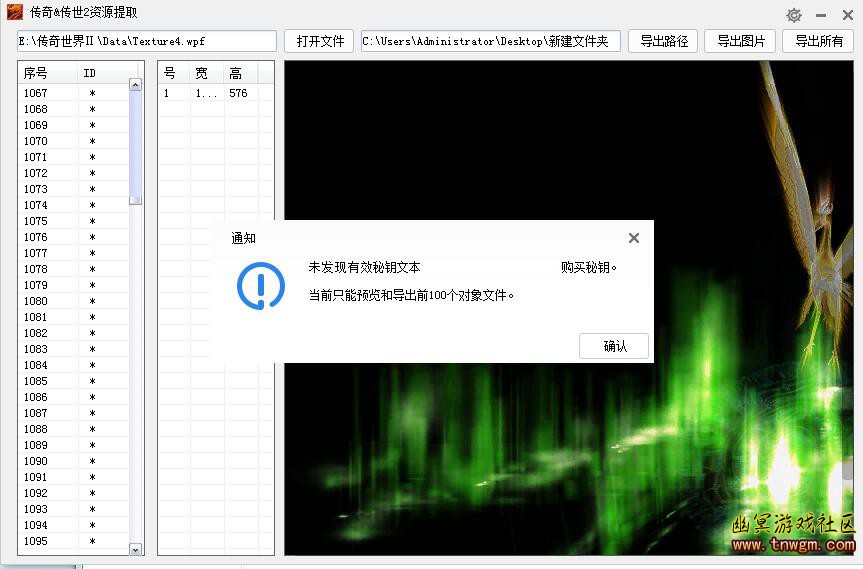Sort list by 序号 column header
The width and height of the screenshot is (863, 569).
48,73
